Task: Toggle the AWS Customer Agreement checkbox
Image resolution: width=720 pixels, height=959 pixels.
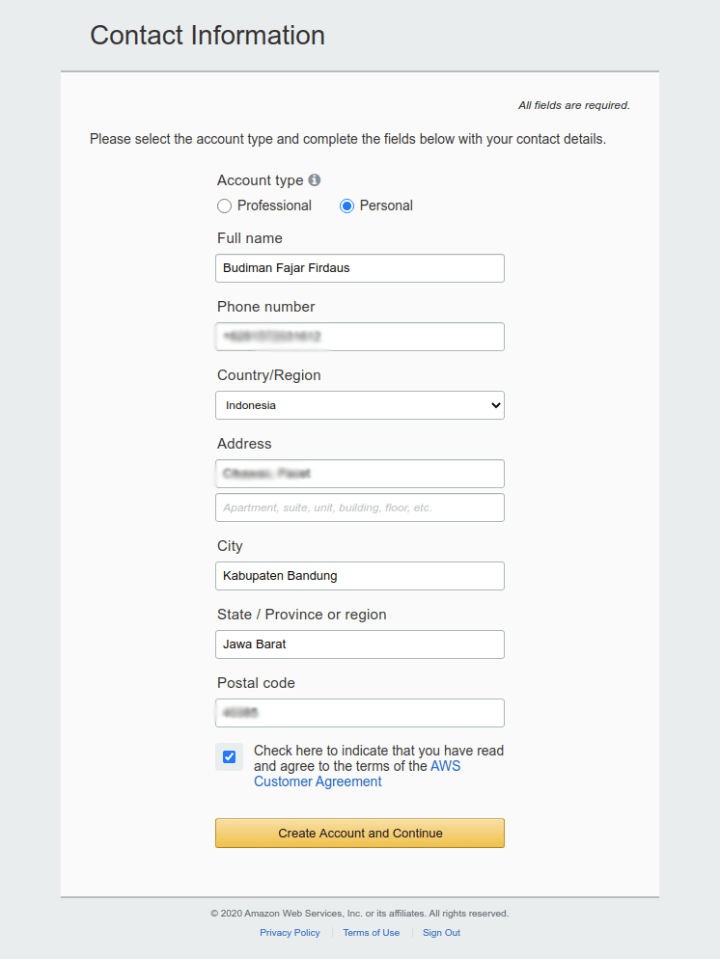Action: [x=229, y=757]
